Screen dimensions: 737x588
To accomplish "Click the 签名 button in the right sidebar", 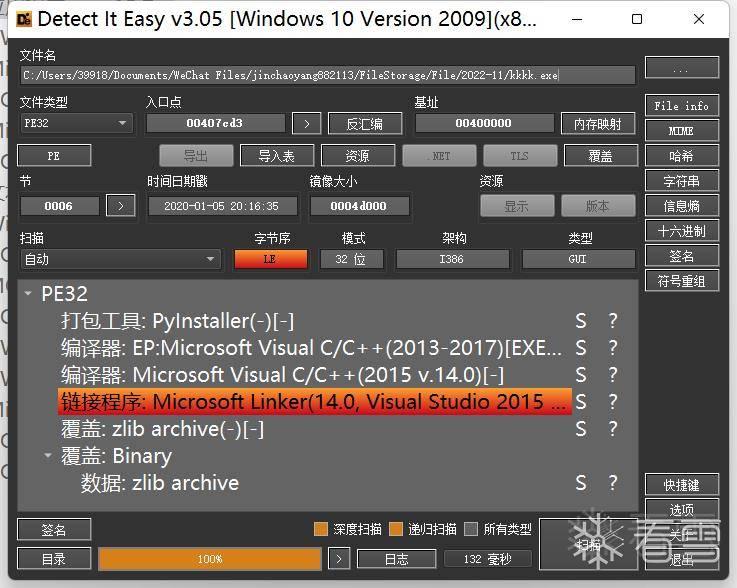I will [x=682, y=256].
